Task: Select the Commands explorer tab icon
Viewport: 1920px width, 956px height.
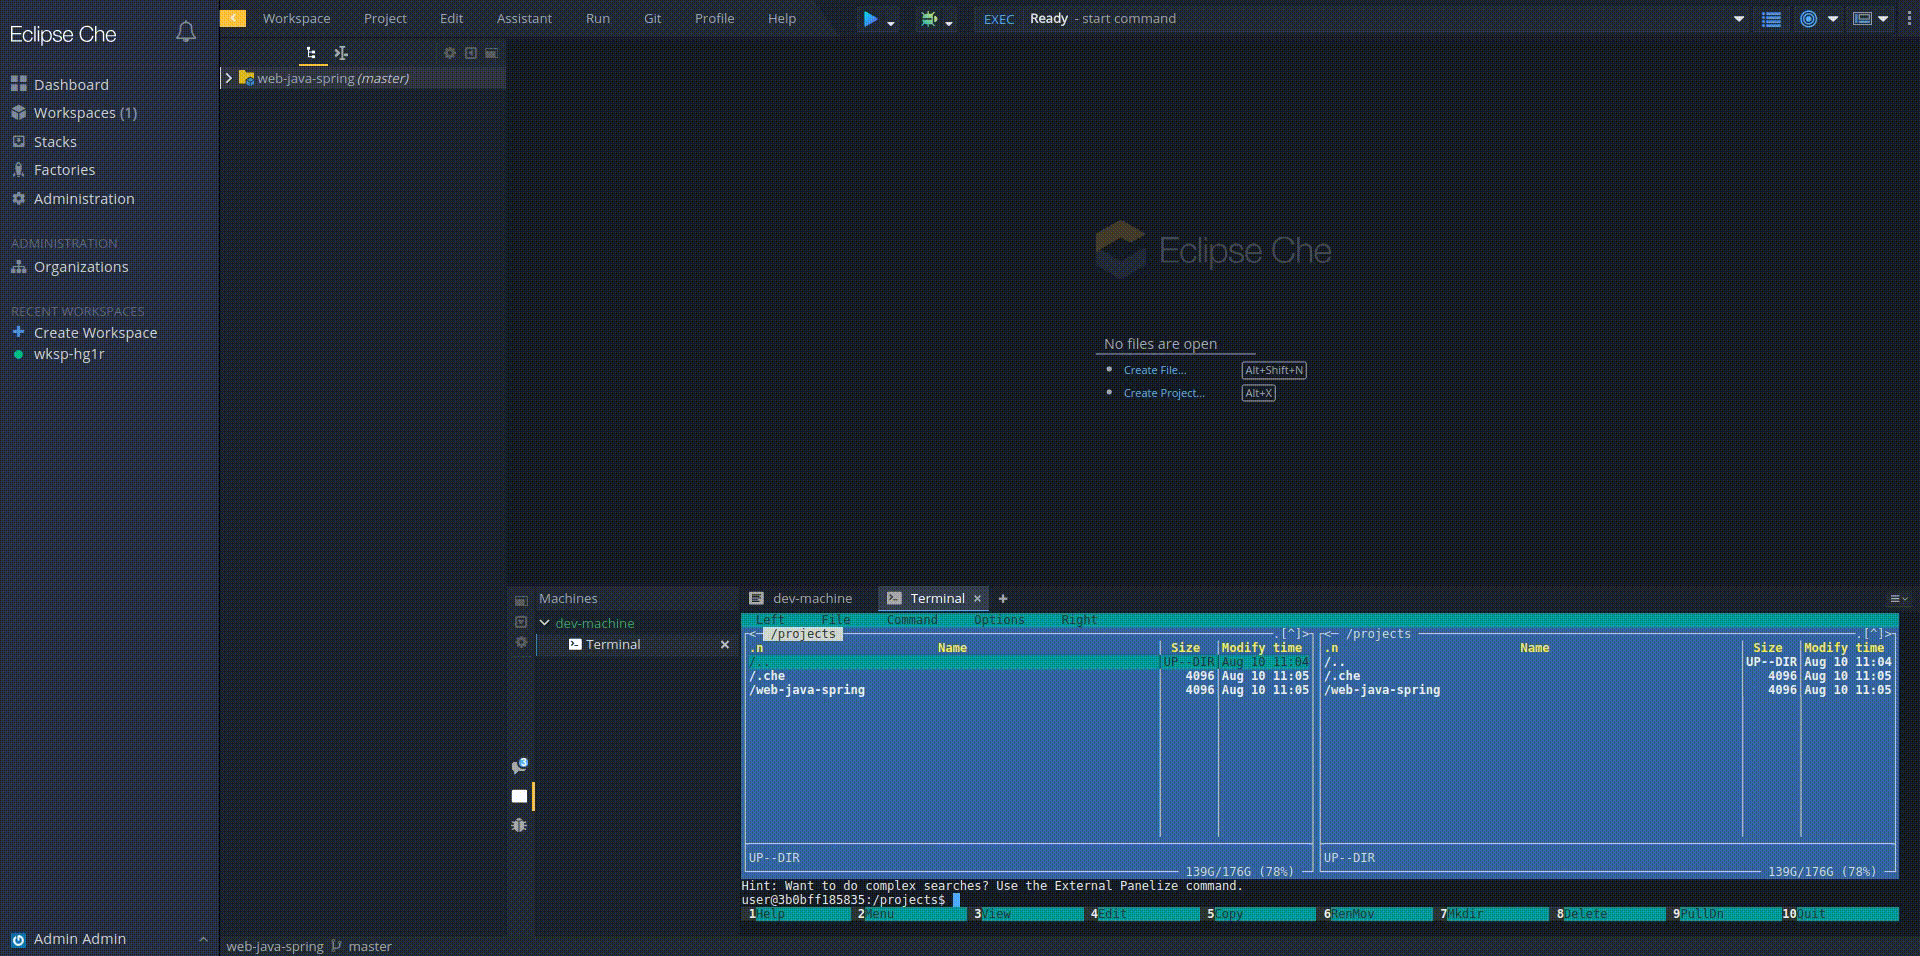Action: click(341, 53)
